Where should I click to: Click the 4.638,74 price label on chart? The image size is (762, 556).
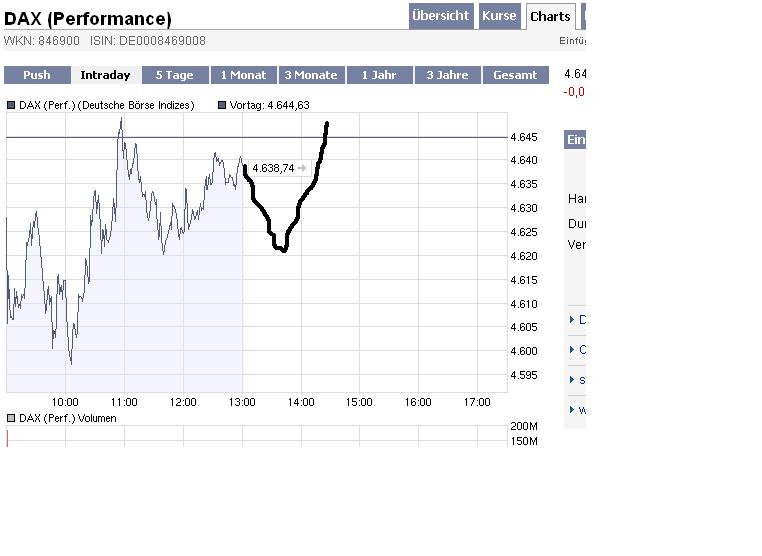click(273, 168)
